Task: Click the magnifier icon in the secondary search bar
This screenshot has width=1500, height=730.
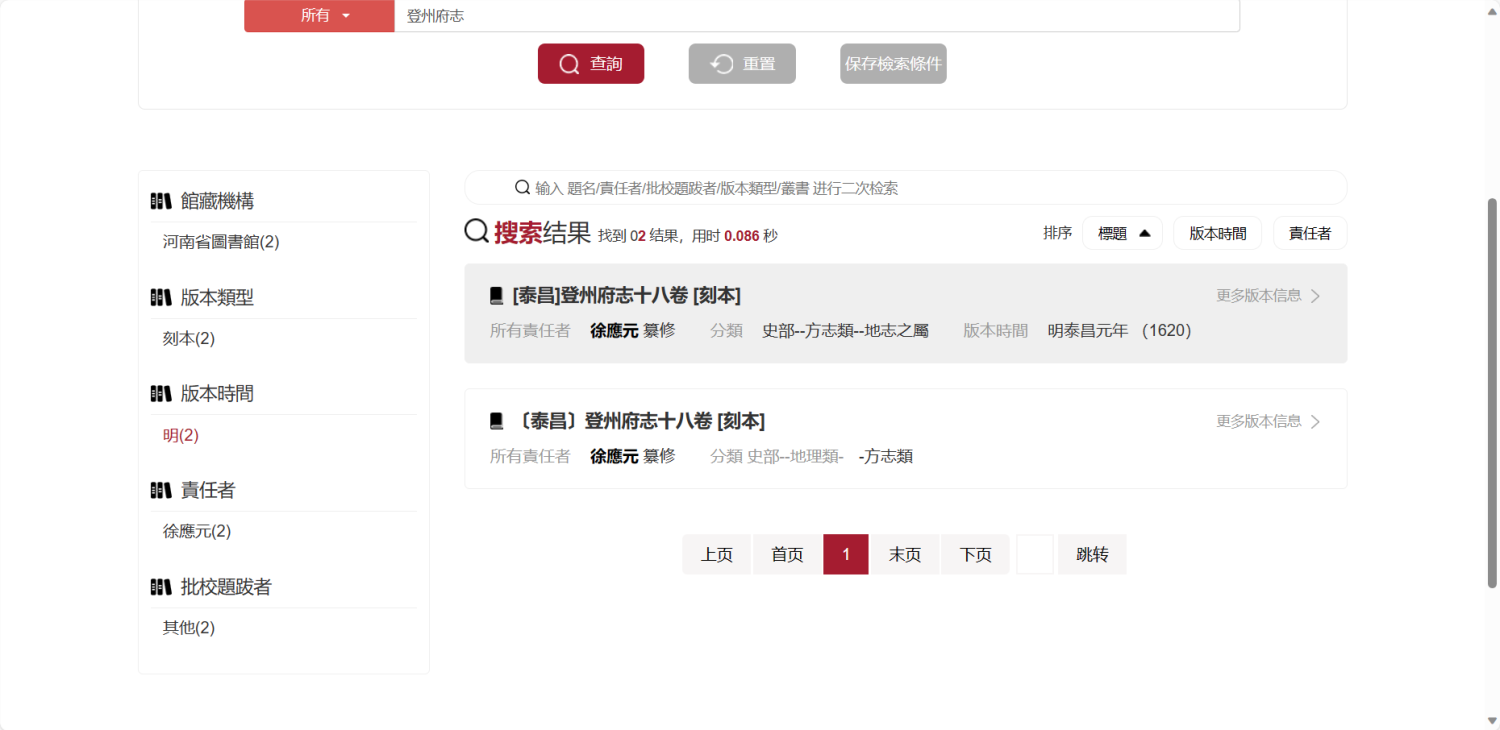Action: pyautogui.click(x=521, y=187)
